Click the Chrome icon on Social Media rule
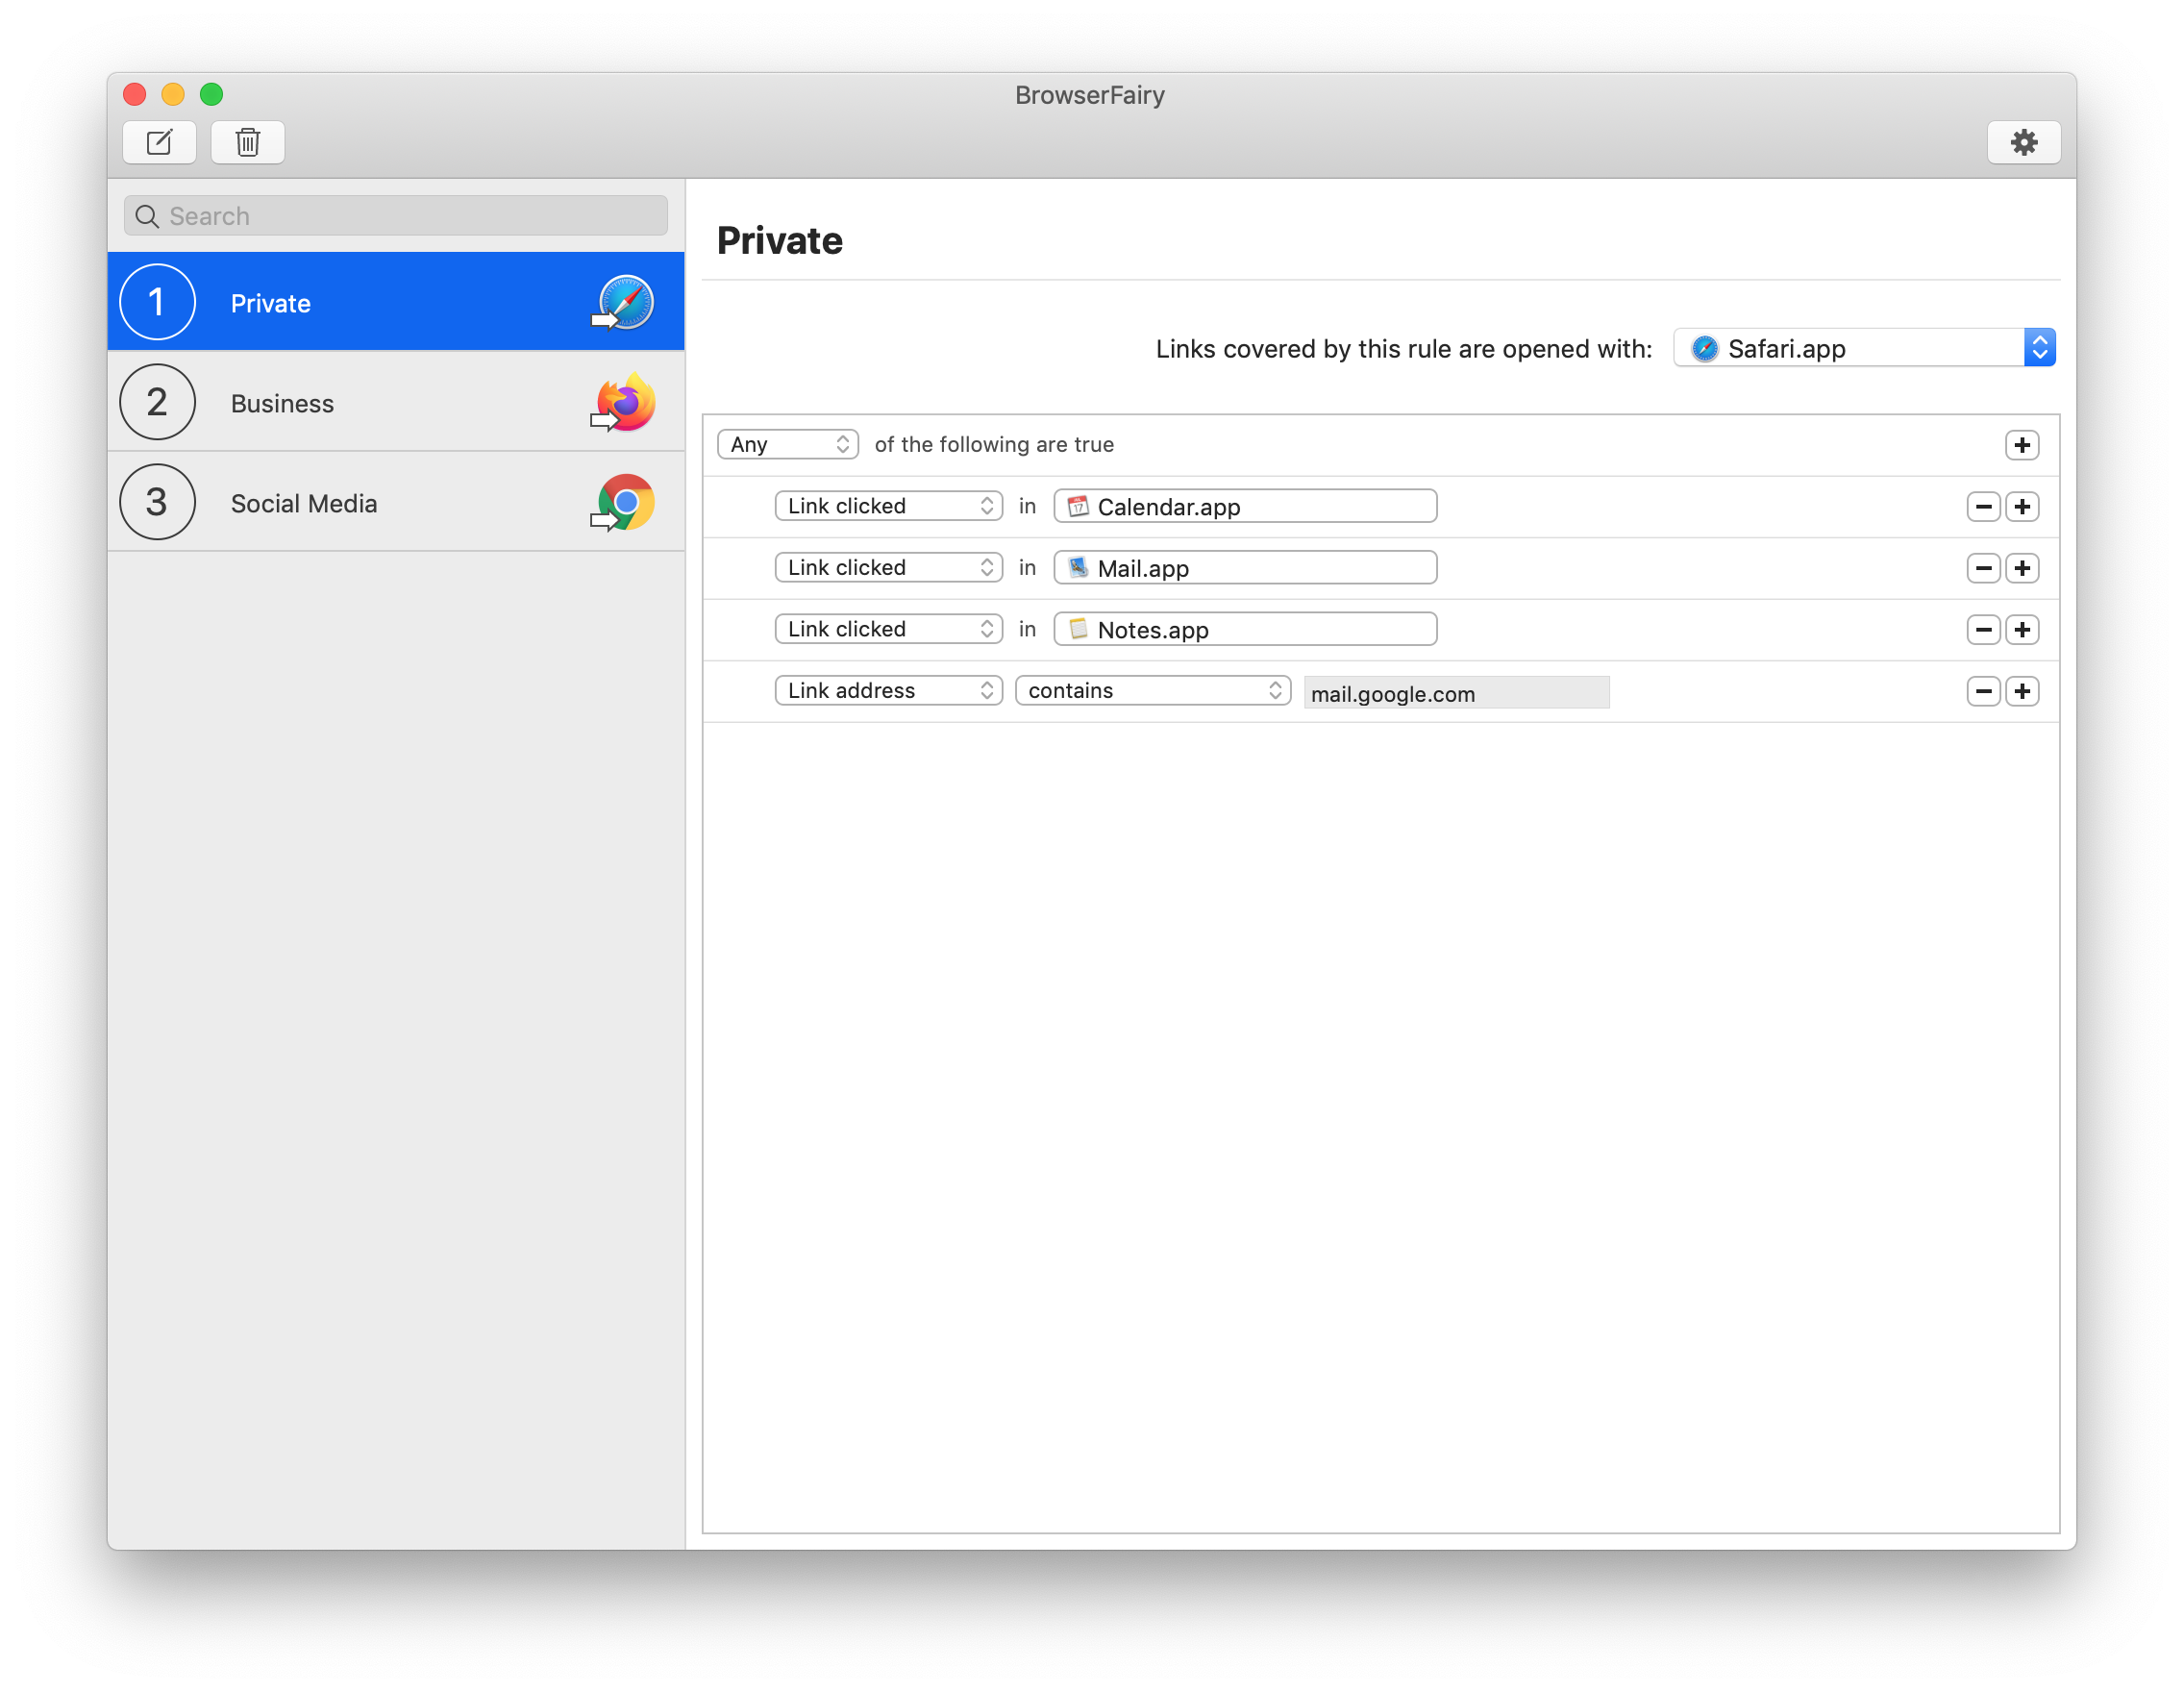Viewport: 2184px width, 1692px height. click(x=625, y=502)
